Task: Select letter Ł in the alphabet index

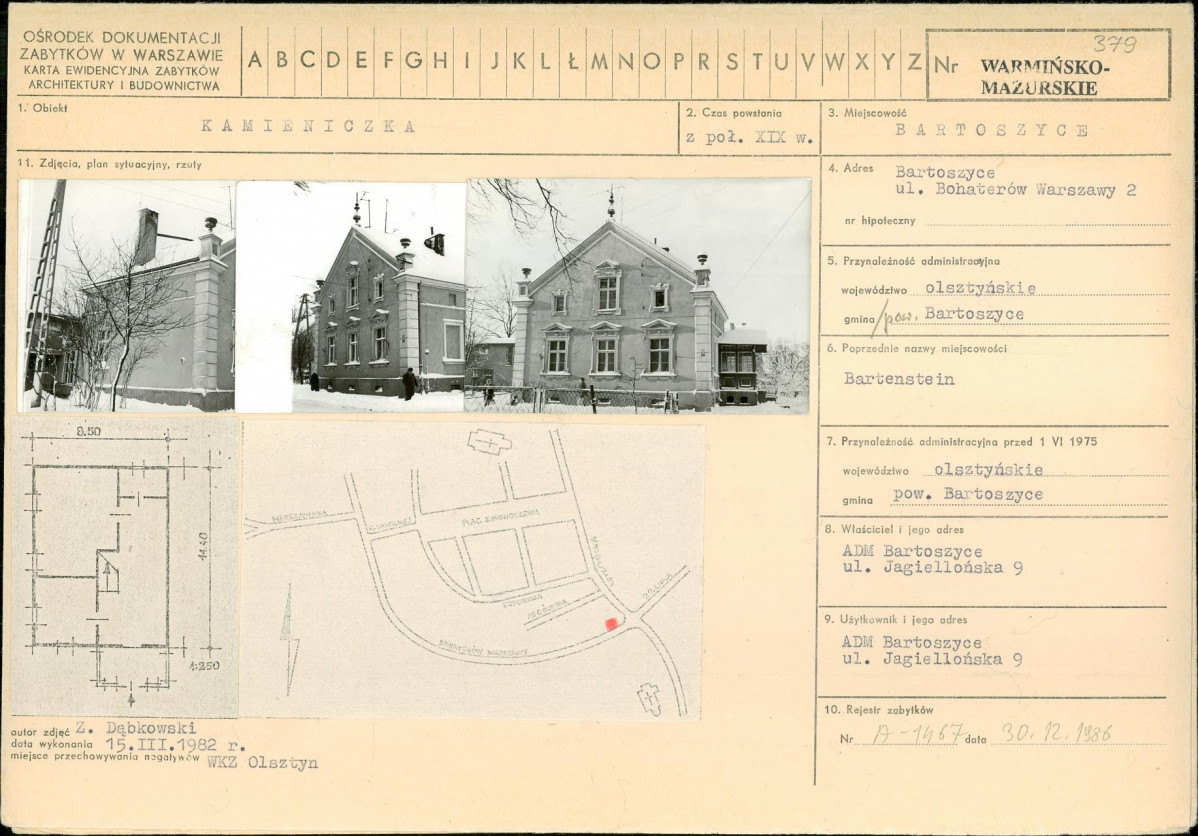Action: [572, 60]
